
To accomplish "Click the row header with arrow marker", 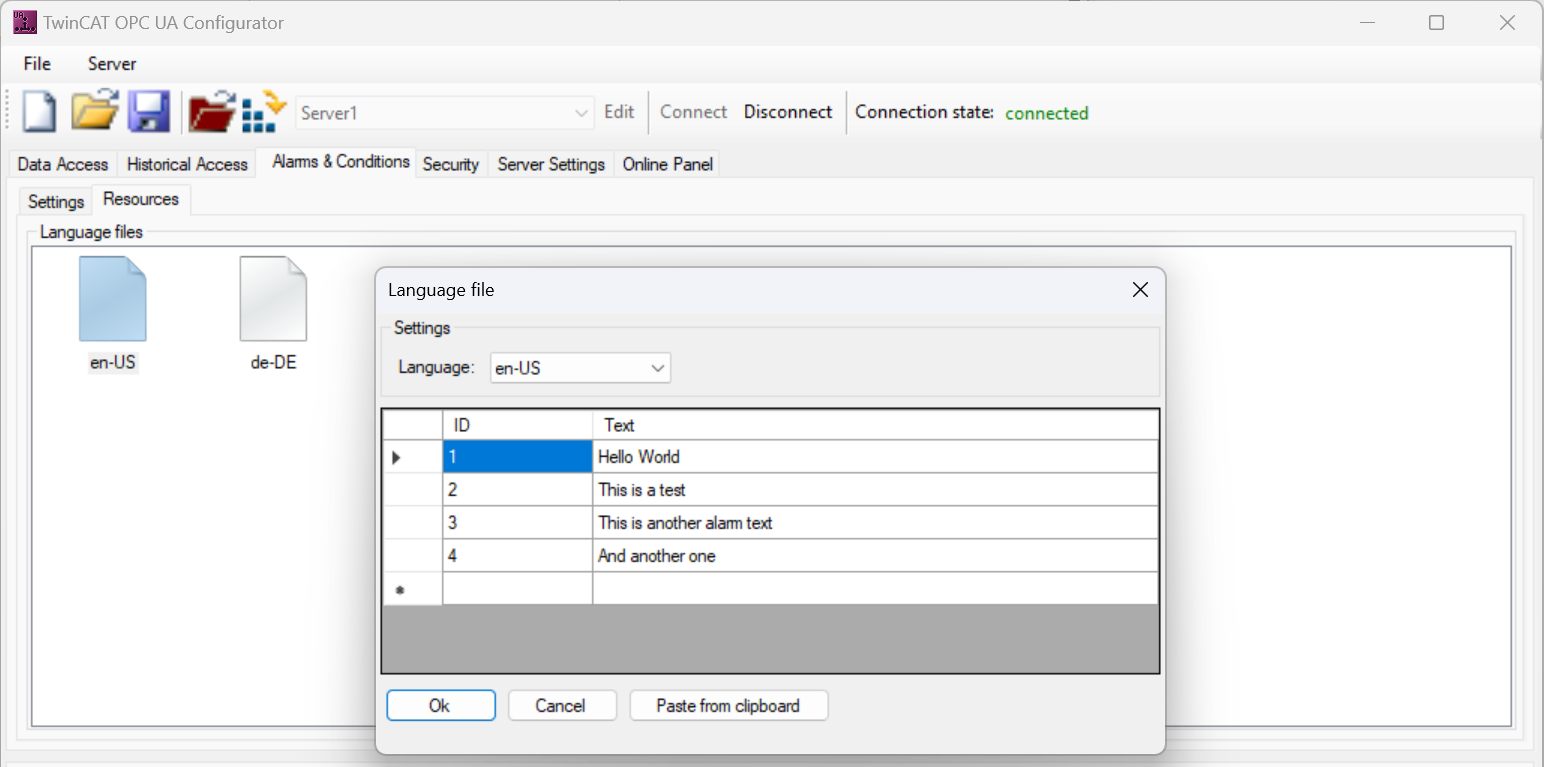I will pyautogui.click(x=413, y=457).
